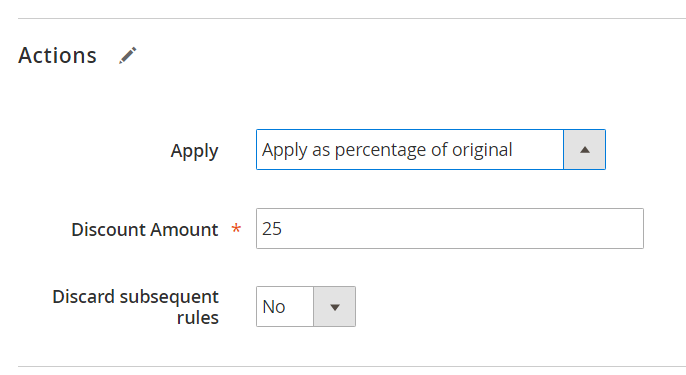
Task: Click the gray arrow box beside No
Action: click(x=334, y=306)
